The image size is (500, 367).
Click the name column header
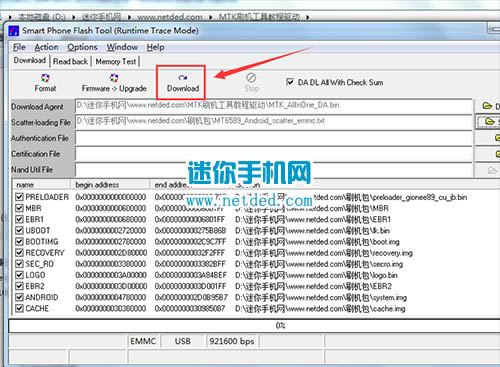click(x=42, y=184)
